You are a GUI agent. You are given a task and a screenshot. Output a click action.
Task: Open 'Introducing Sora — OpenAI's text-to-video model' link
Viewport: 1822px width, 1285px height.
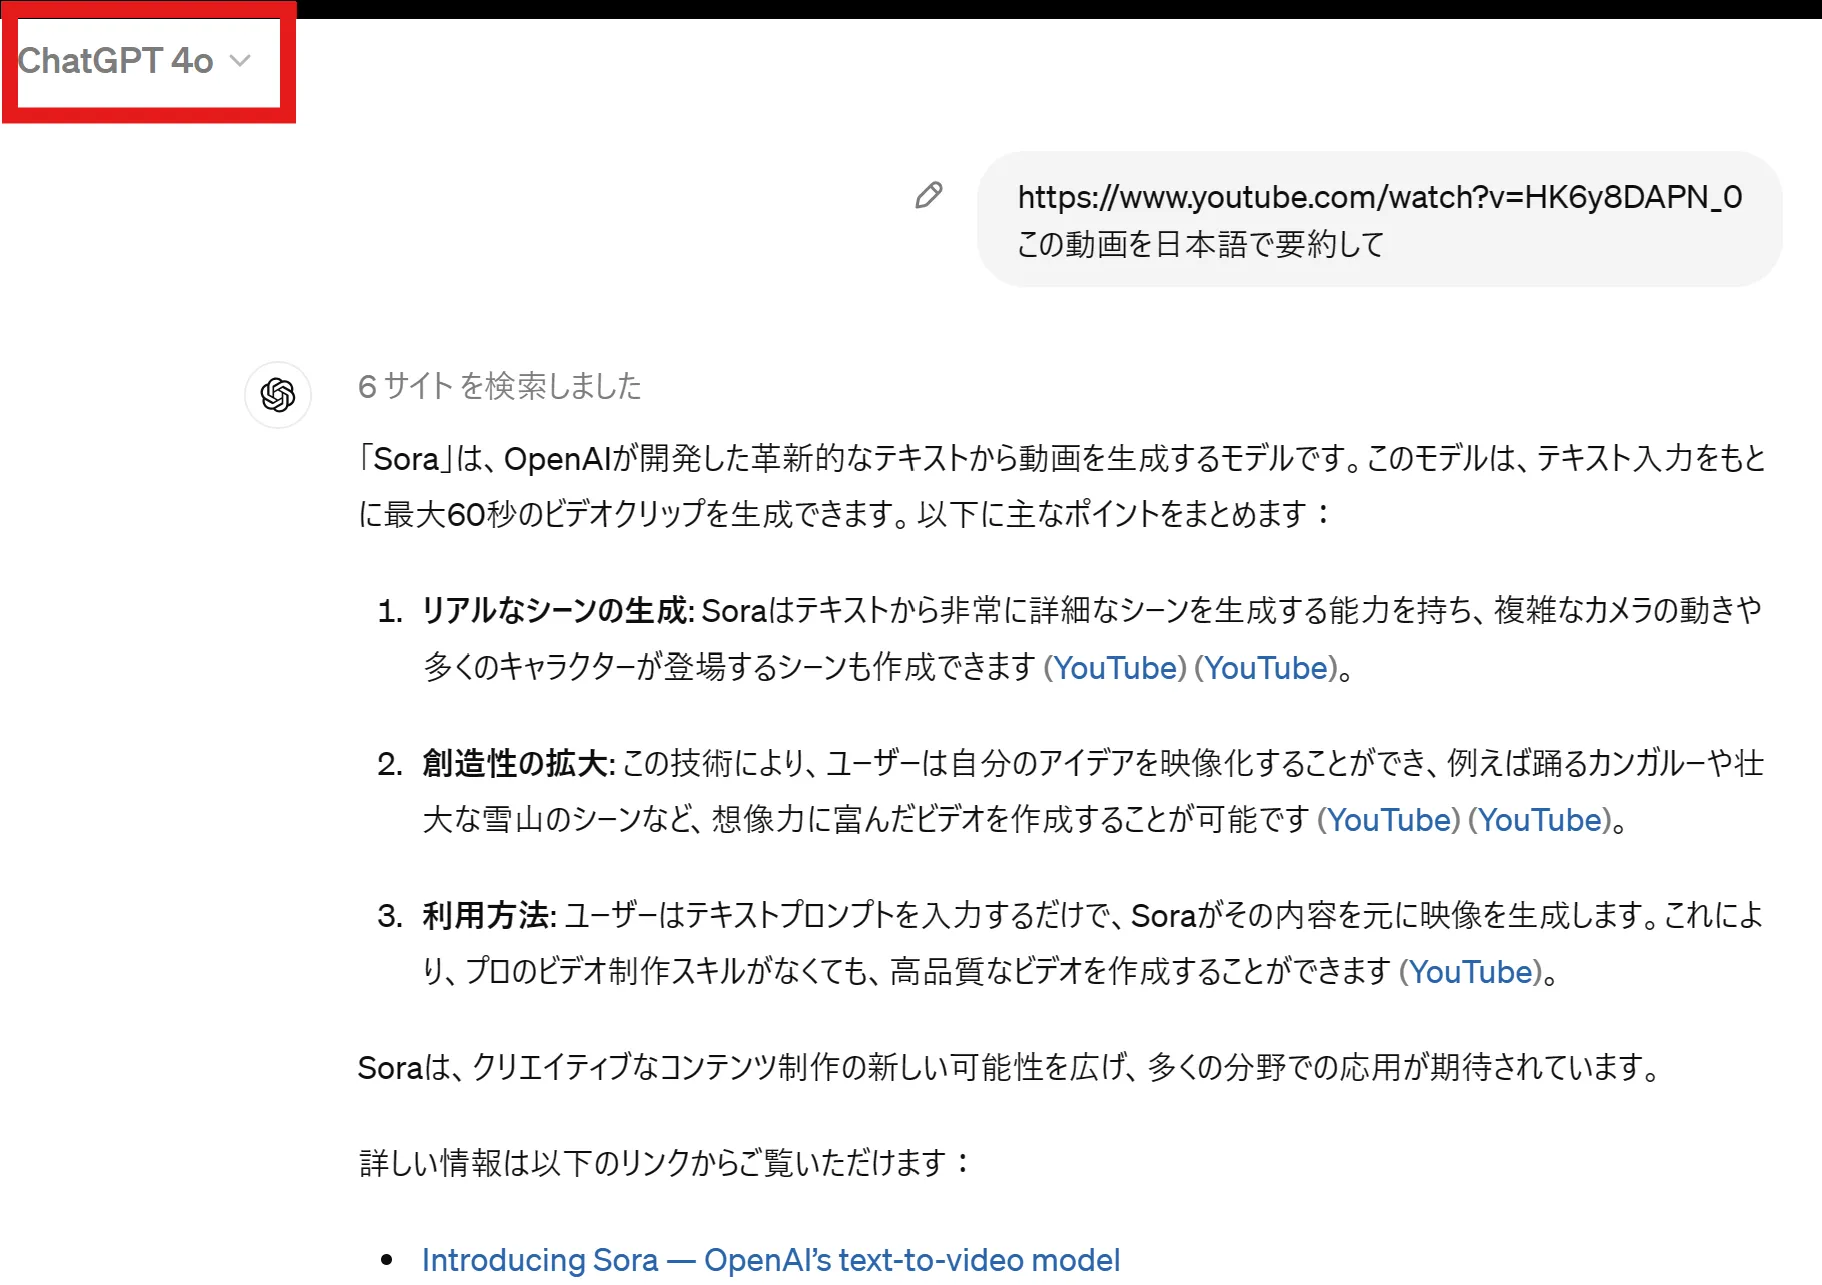771,1260
